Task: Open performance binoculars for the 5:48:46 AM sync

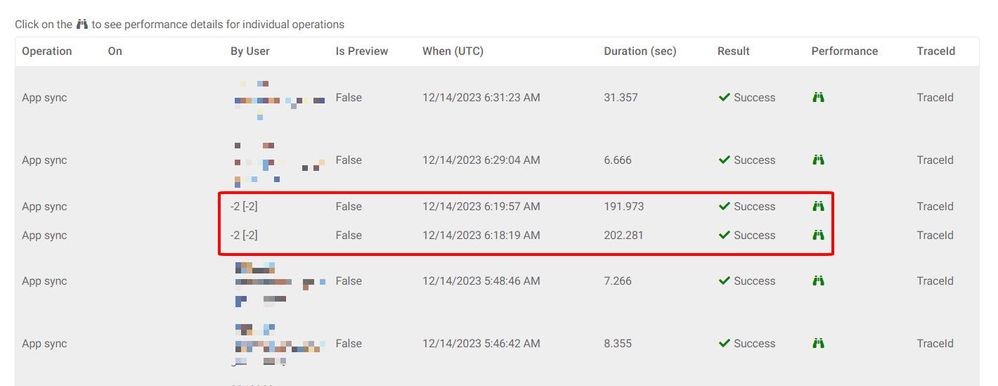Action: pos(819,281)
